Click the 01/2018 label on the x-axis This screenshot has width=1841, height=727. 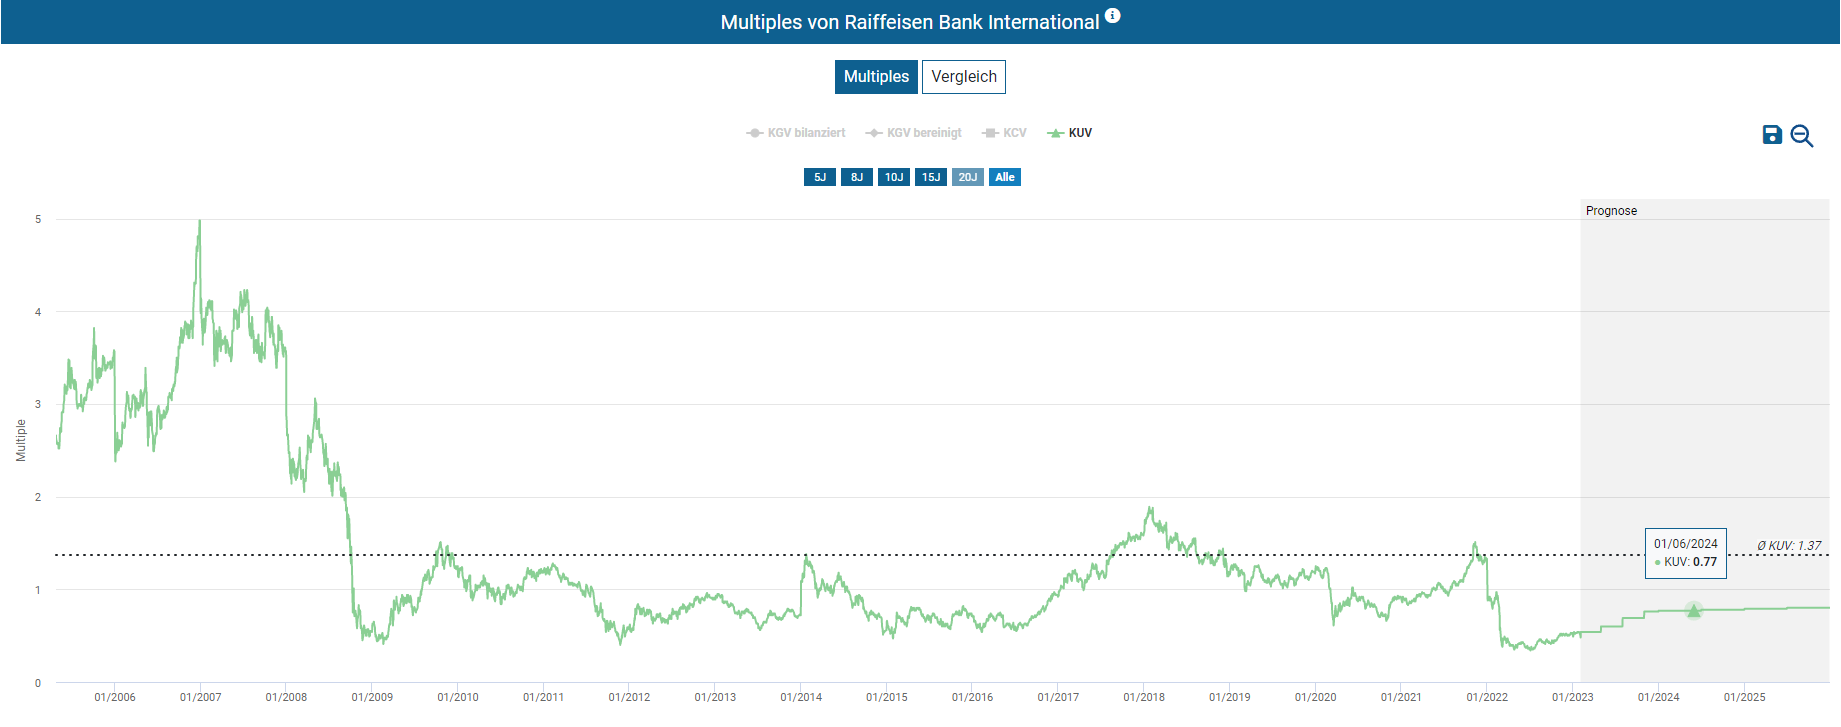(x=1143, y=697)
